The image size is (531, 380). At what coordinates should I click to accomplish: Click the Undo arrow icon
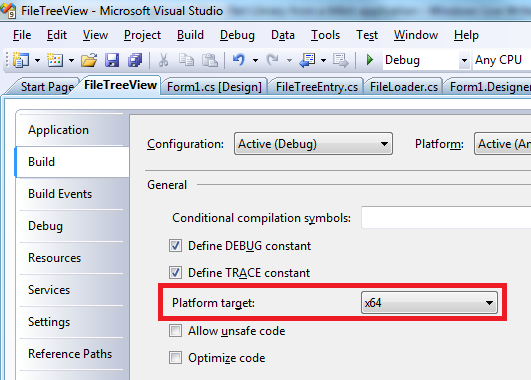[239, 60]
